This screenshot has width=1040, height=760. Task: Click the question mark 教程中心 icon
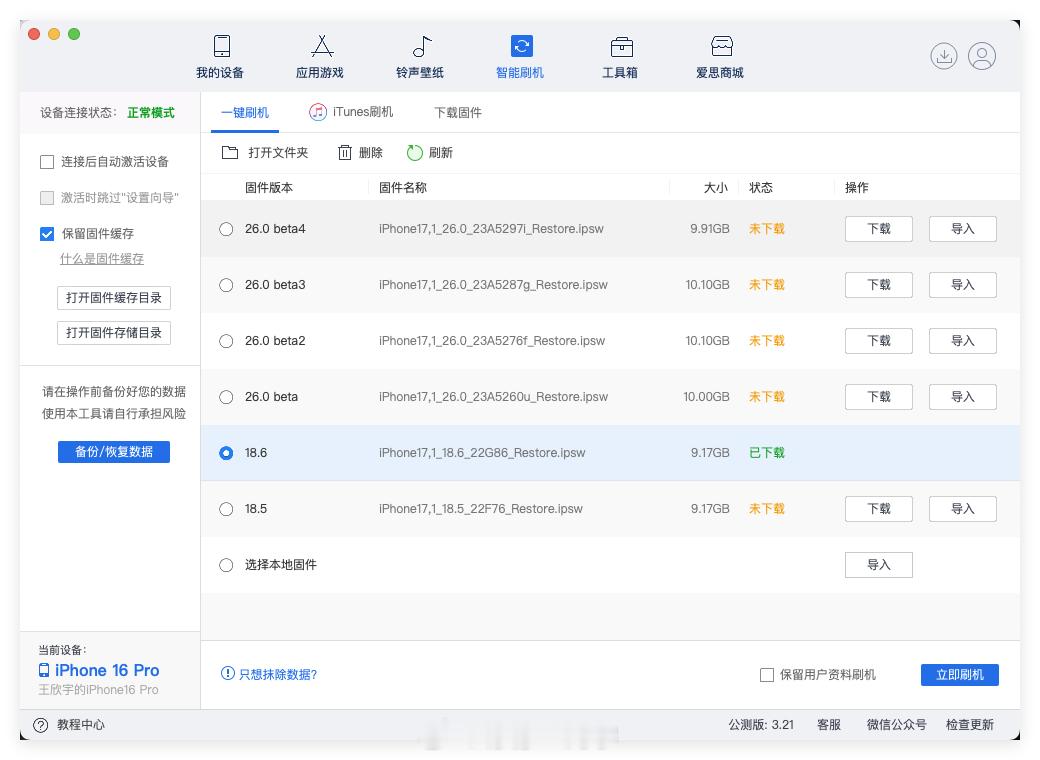click(x=40, y=725)
